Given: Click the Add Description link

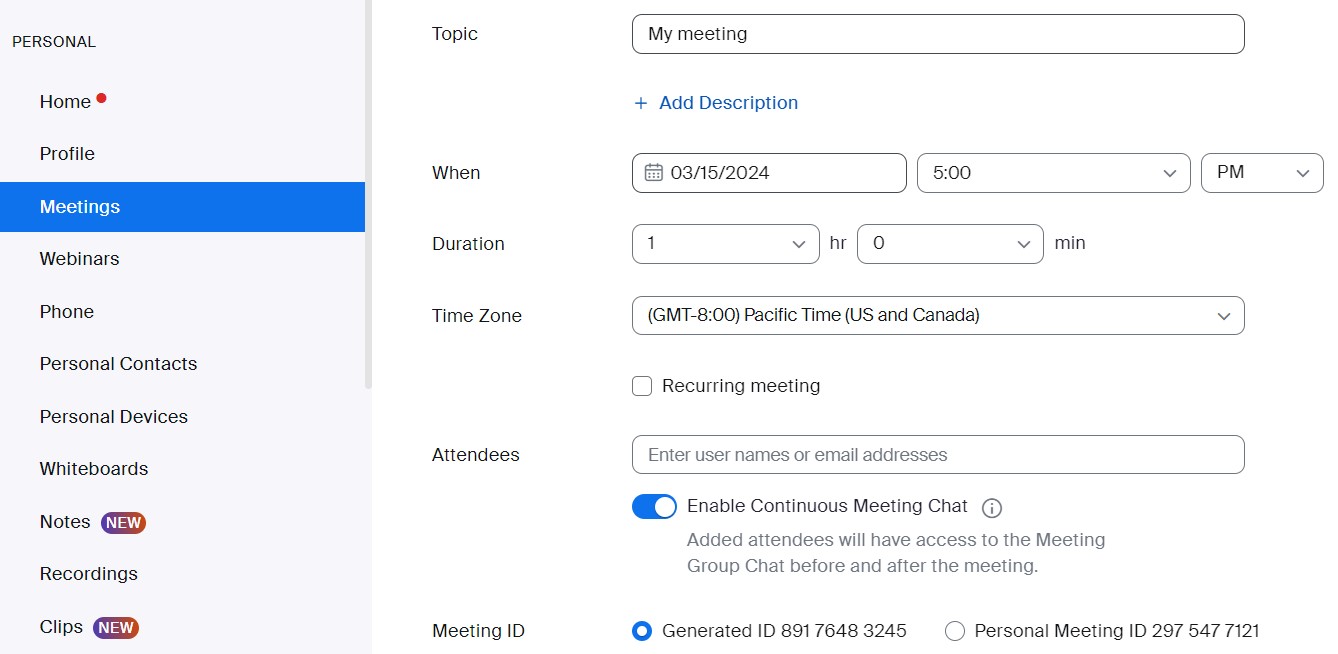Looking at the screenshot, I should 728,103.
